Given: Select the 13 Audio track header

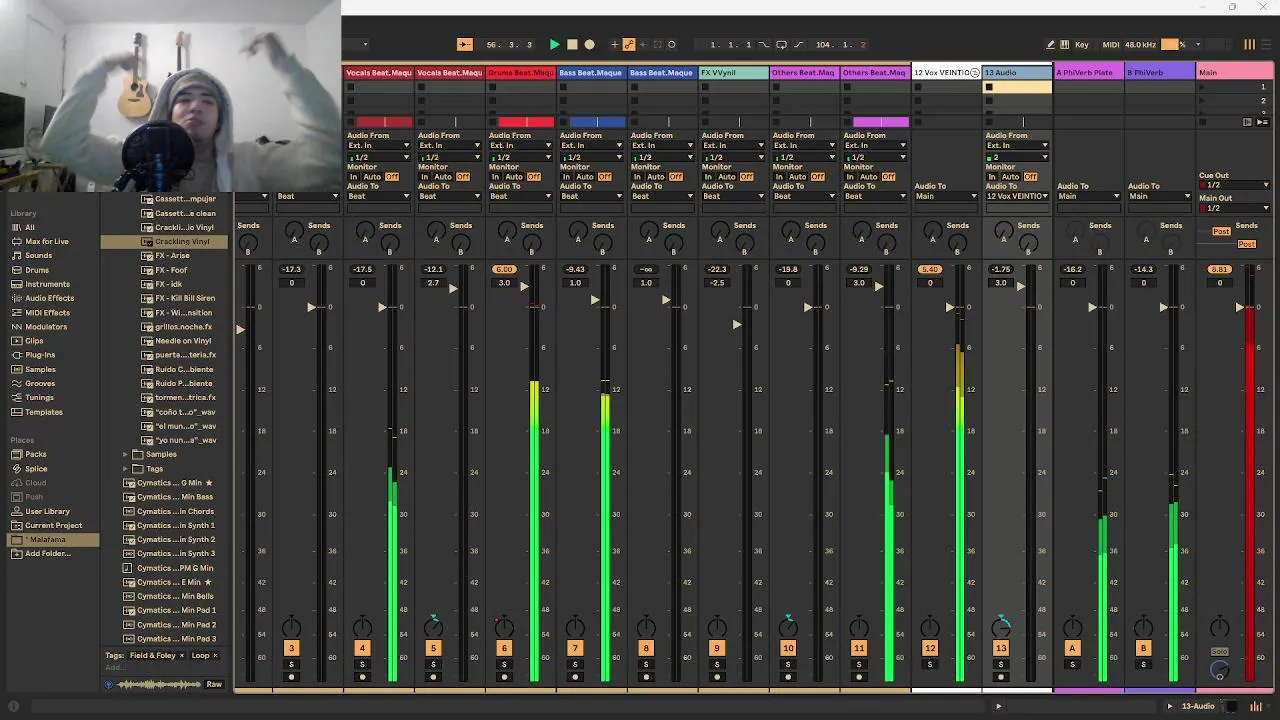Looking at the screenshot, I should [1017, 73].
